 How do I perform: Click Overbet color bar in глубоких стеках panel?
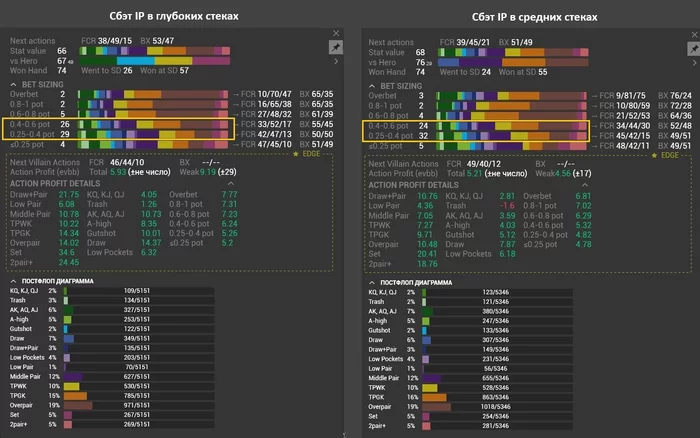pyautogui.click(x=153, y=94)
